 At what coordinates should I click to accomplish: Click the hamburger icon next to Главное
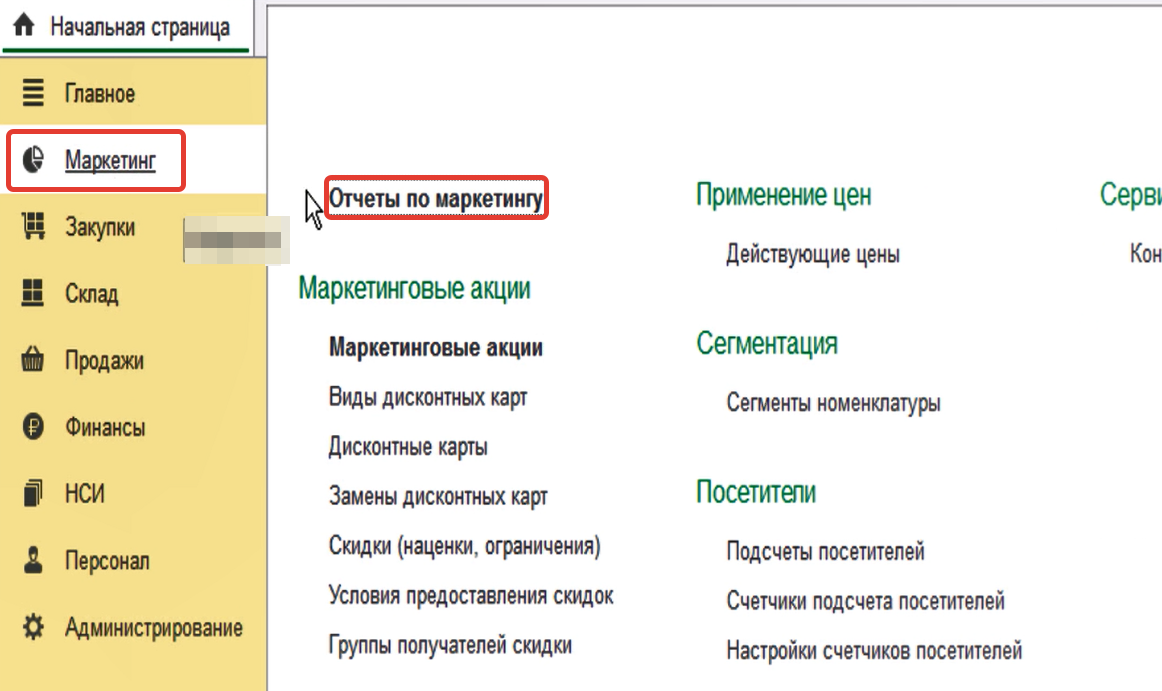34,94
